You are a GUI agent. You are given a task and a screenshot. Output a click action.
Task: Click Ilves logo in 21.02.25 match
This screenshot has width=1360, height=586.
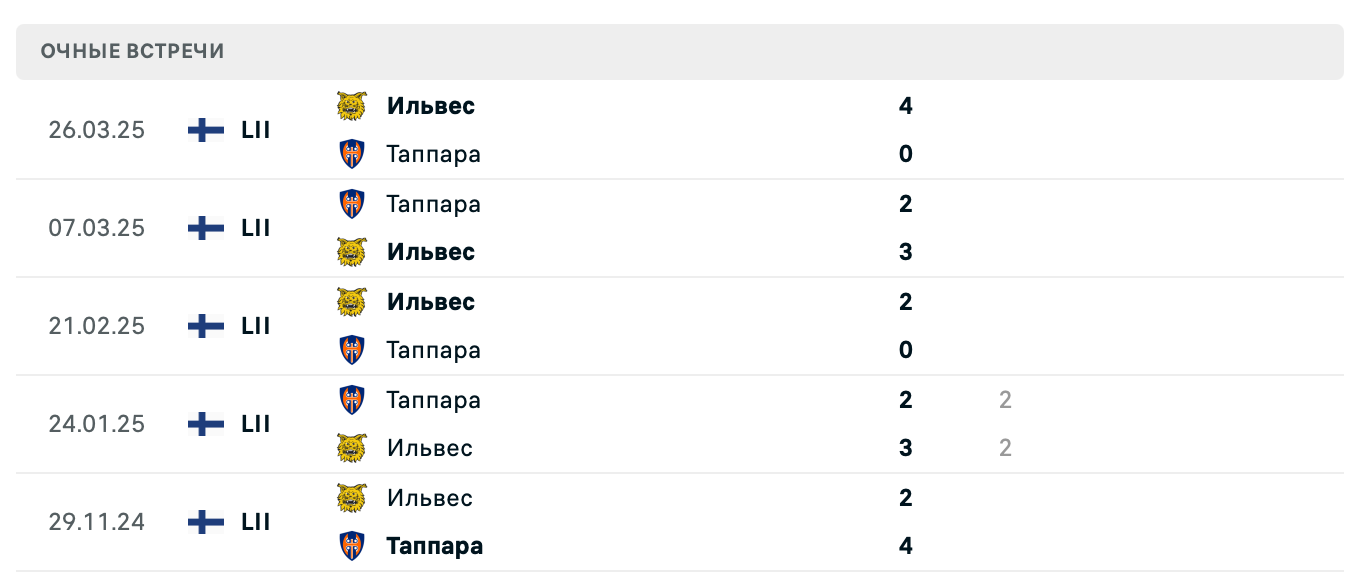tap(351, 302)
